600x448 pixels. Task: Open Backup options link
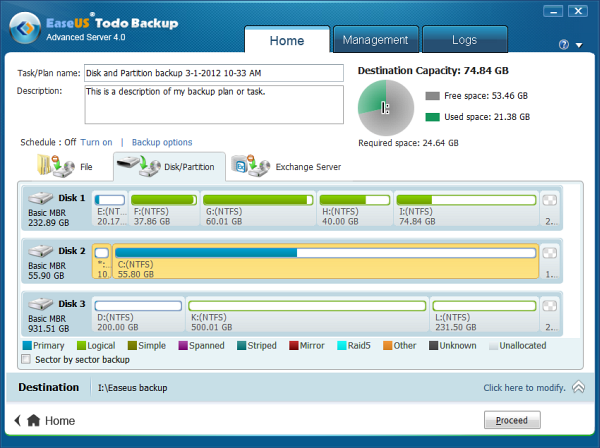coord(162,142)
